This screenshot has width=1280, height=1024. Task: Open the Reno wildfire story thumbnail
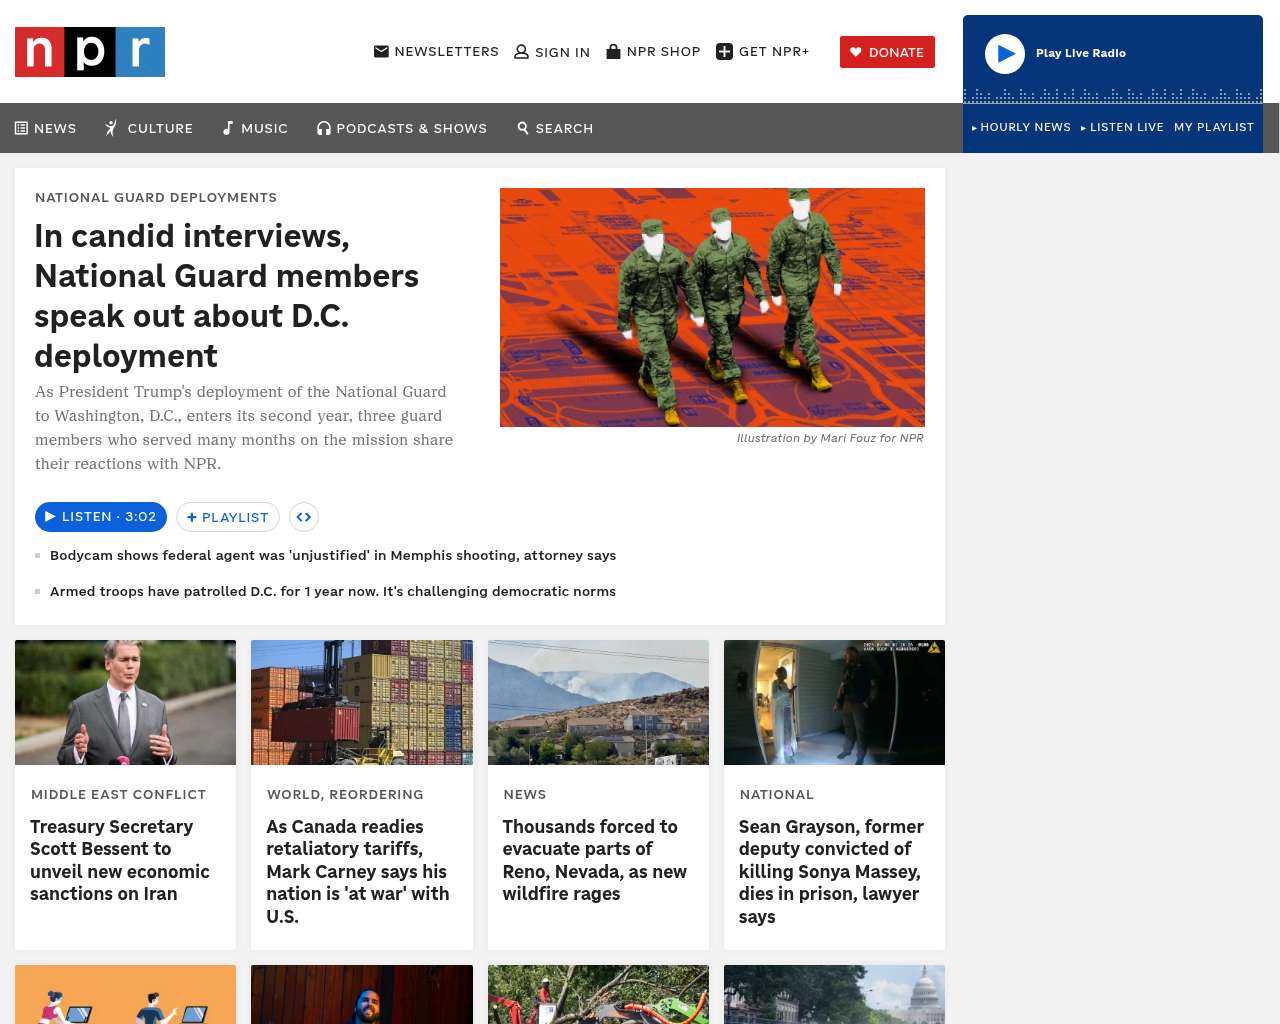click(x=598, y=702)
